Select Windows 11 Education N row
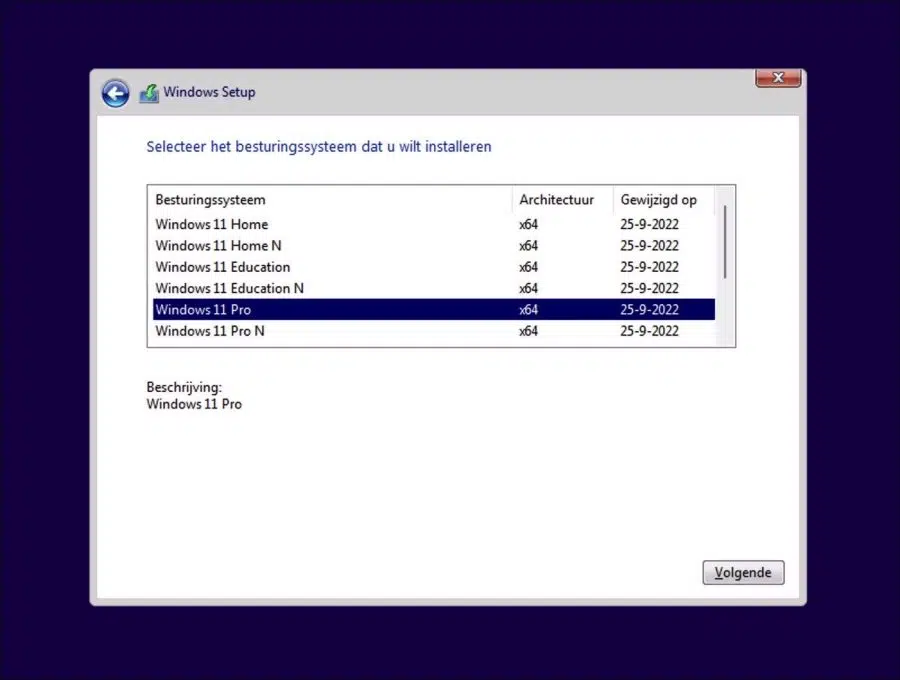The height and width of the screenshot is (680, 900). tap(434, 288)
